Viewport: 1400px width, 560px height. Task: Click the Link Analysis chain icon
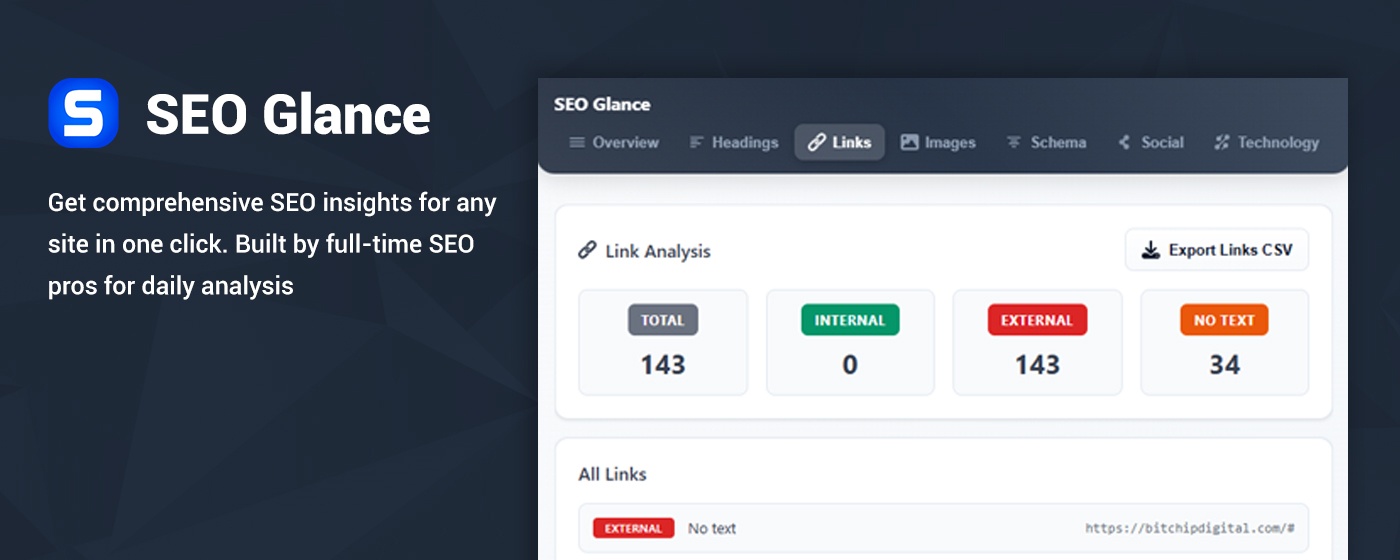point(588,250)
